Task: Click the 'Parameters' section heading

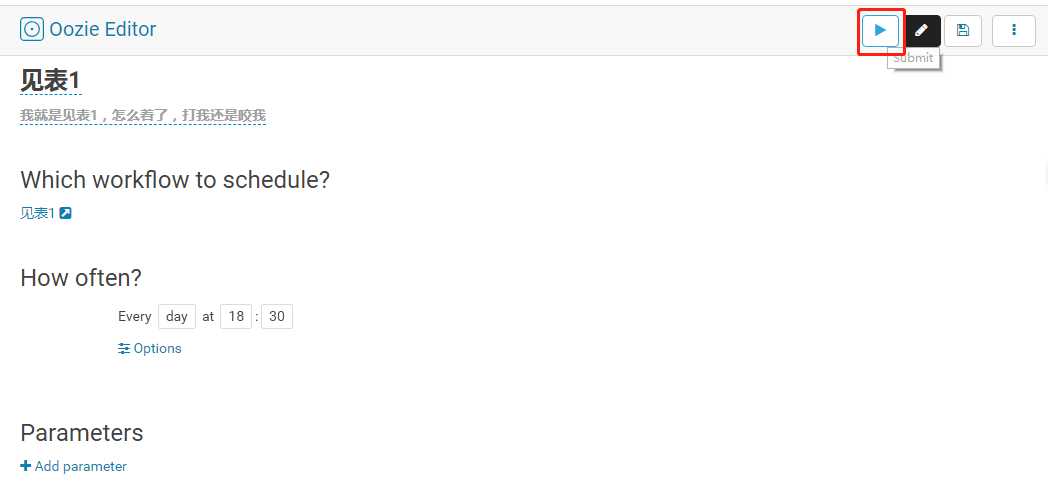Action: [x=82, y=432]
